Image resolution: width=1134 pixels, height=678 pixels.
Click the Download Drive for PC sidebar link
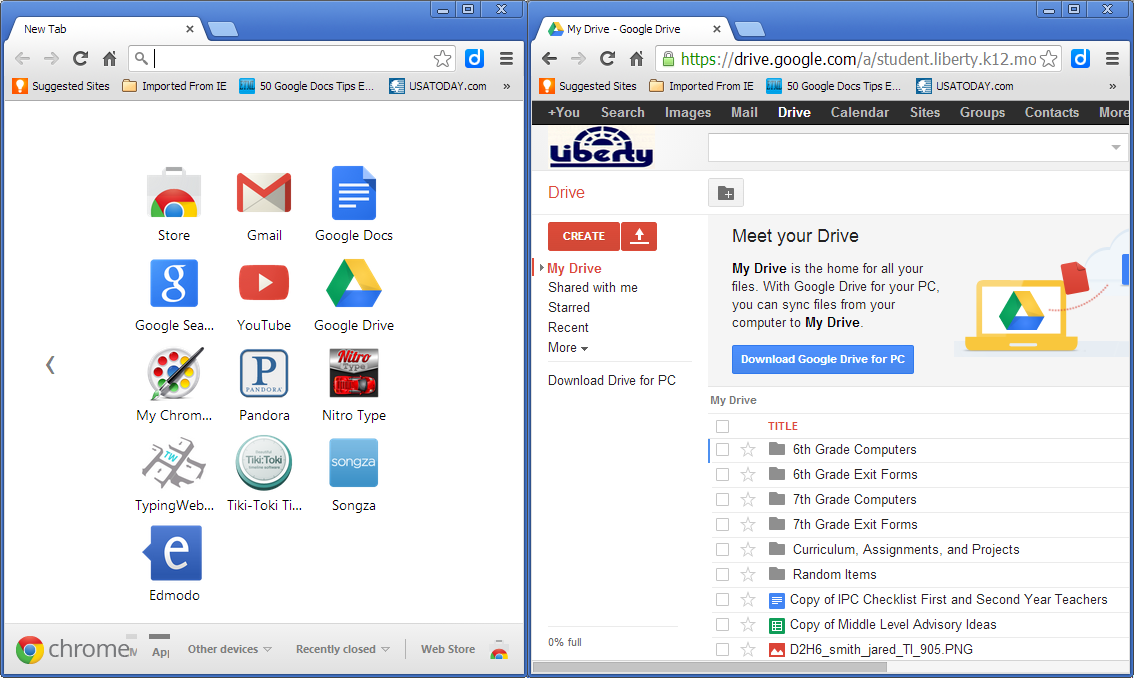click(x=612, y=381)
